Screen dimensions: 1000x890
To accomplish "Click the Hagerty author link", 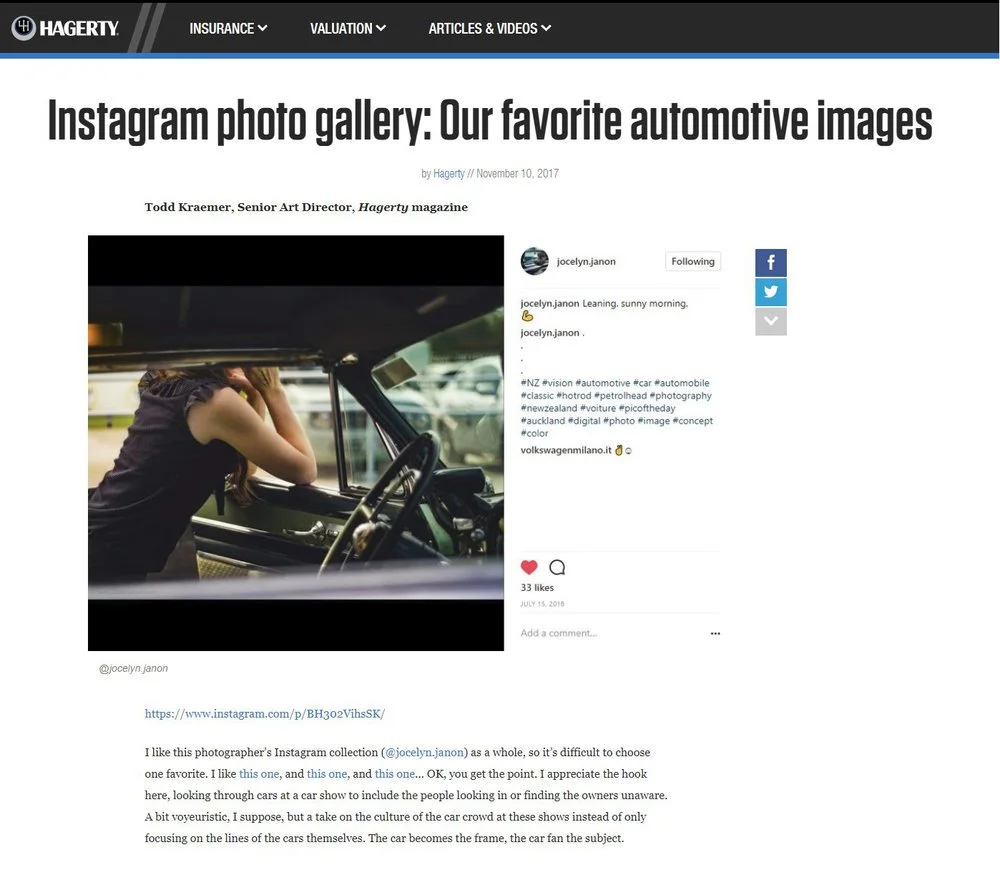I will 448,173.
